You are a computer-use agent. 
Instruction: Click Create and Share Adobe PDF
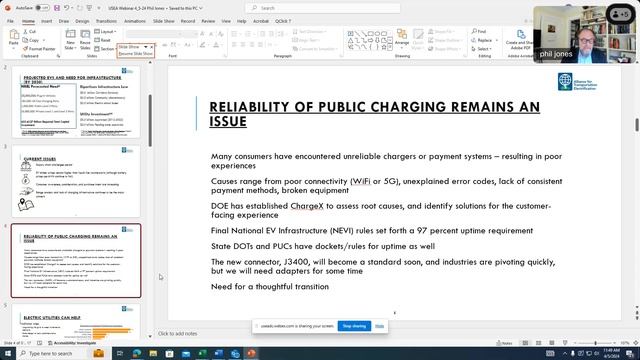click(x=520, y=40)
